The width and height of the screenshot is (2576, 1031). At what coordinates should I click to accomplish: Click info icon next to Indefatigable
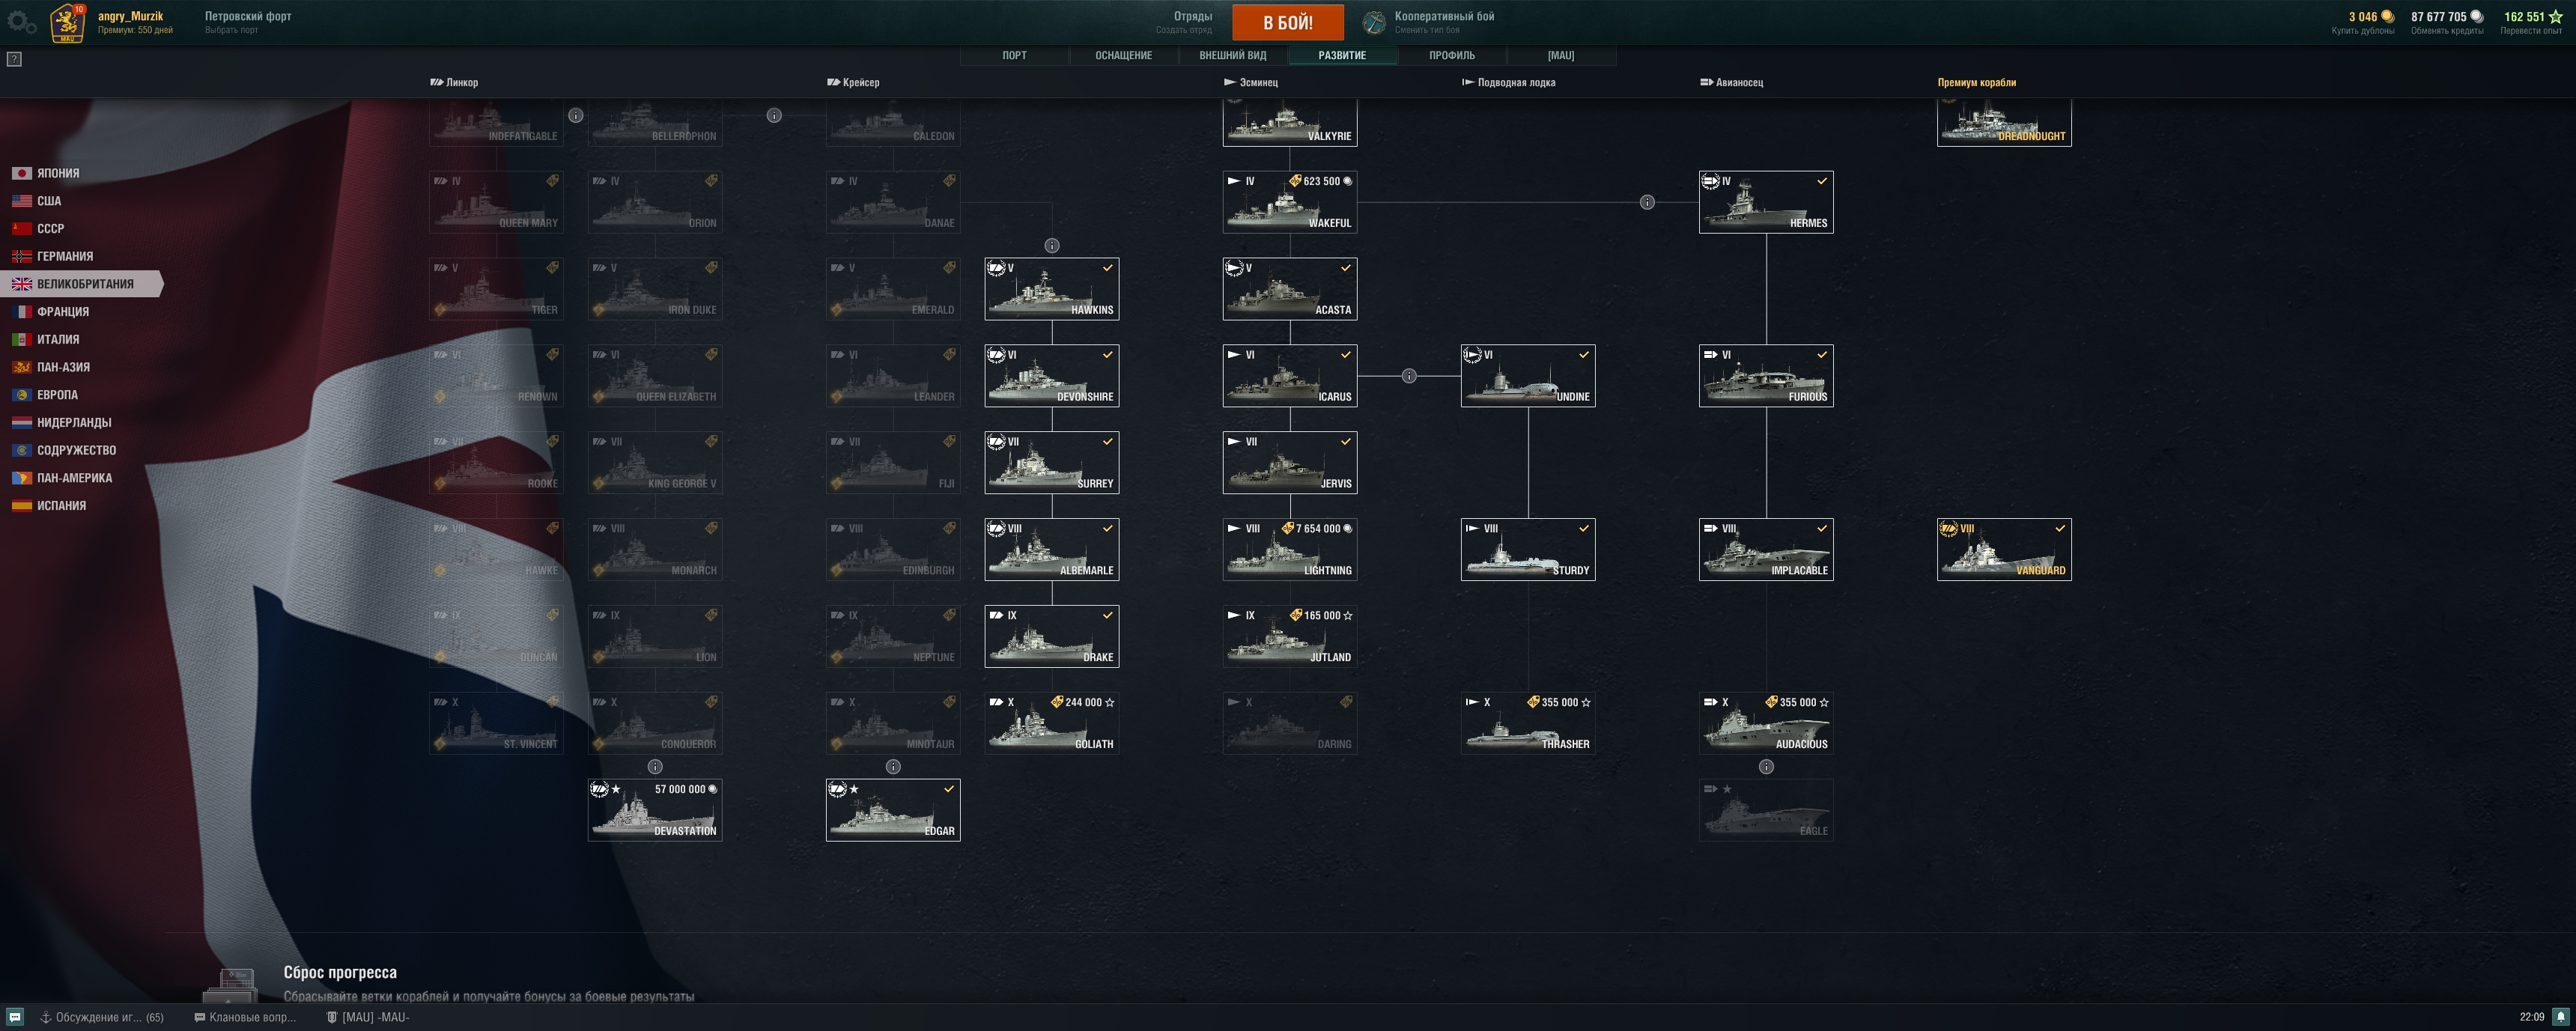pos(576,115)
